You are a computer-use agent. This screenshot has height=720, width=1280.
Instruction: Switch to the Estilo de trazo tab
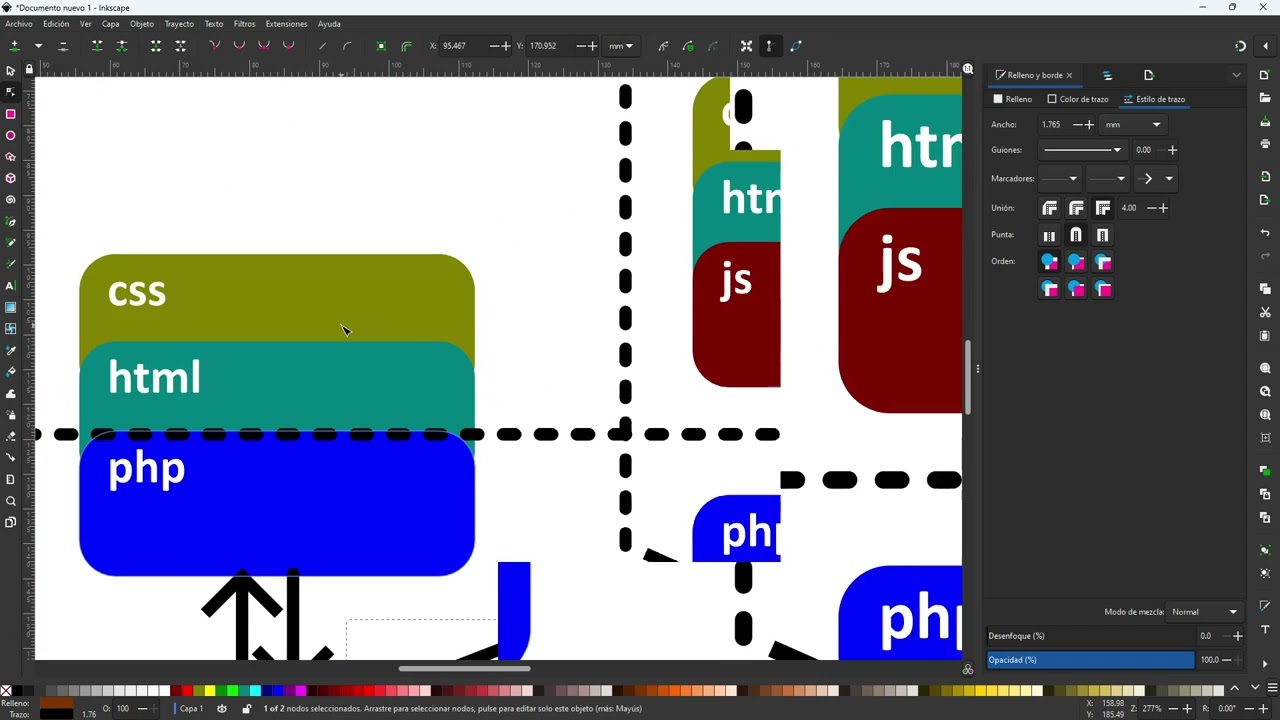pos(1154,99)
